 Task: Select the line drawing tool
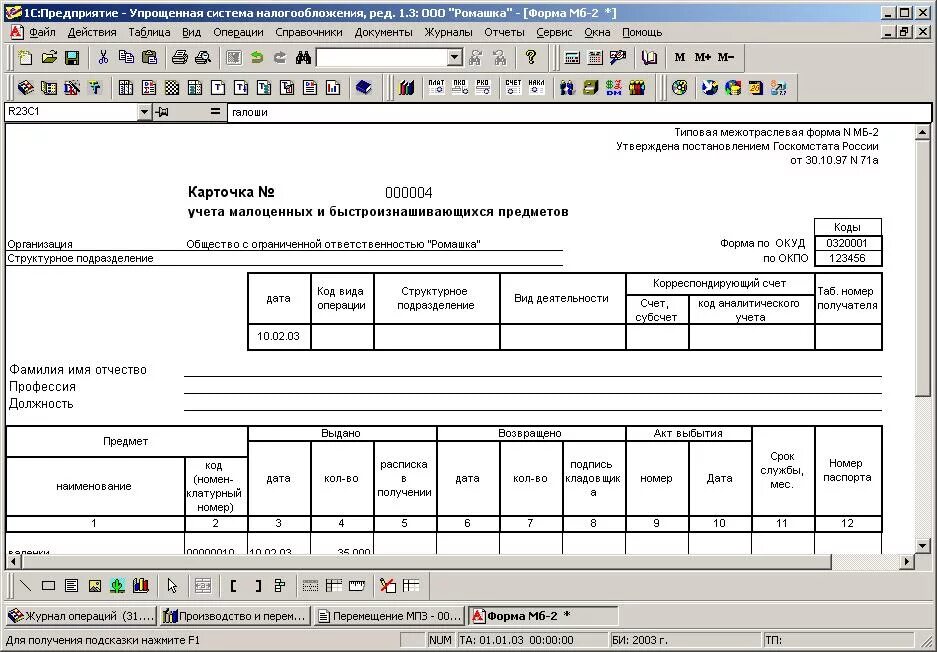click(x=25, y=586)
